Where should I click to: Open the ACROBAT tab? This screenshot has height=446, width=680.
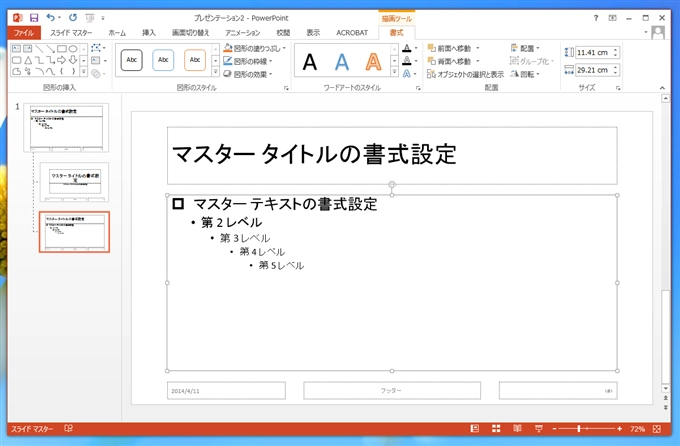352,33
